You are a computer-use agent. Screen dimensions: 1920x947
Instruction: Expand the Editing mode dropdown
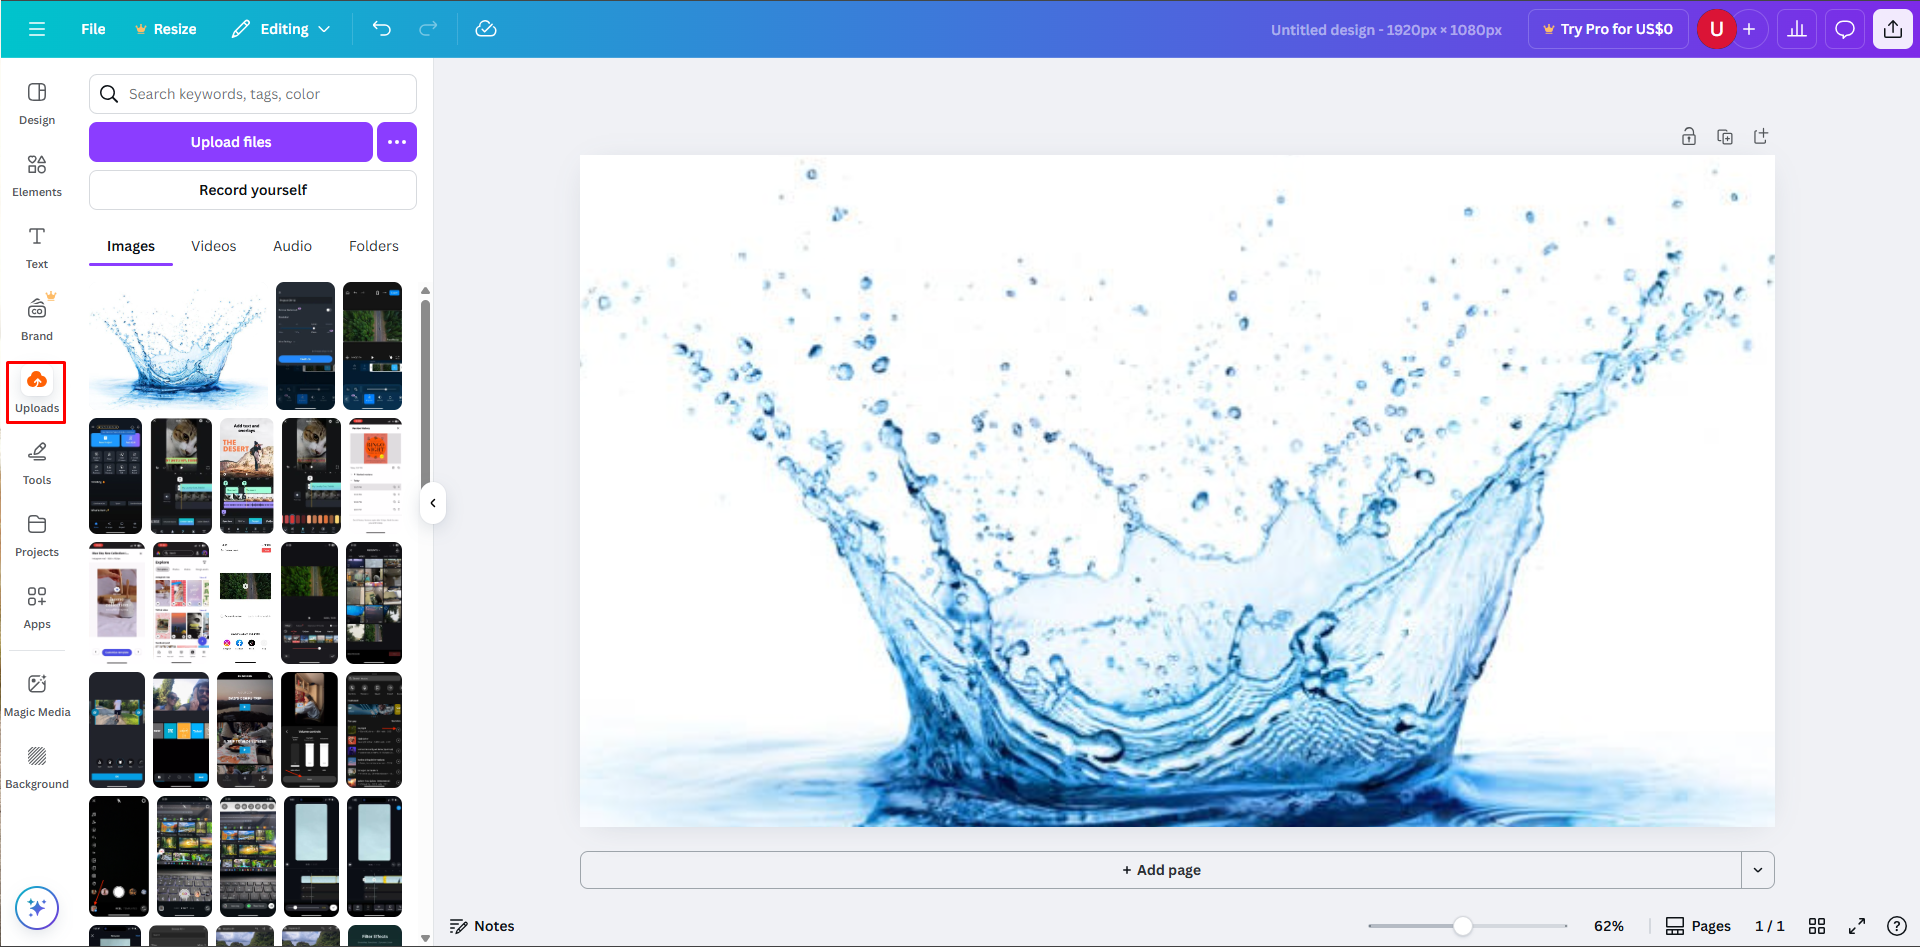point(281,29)
